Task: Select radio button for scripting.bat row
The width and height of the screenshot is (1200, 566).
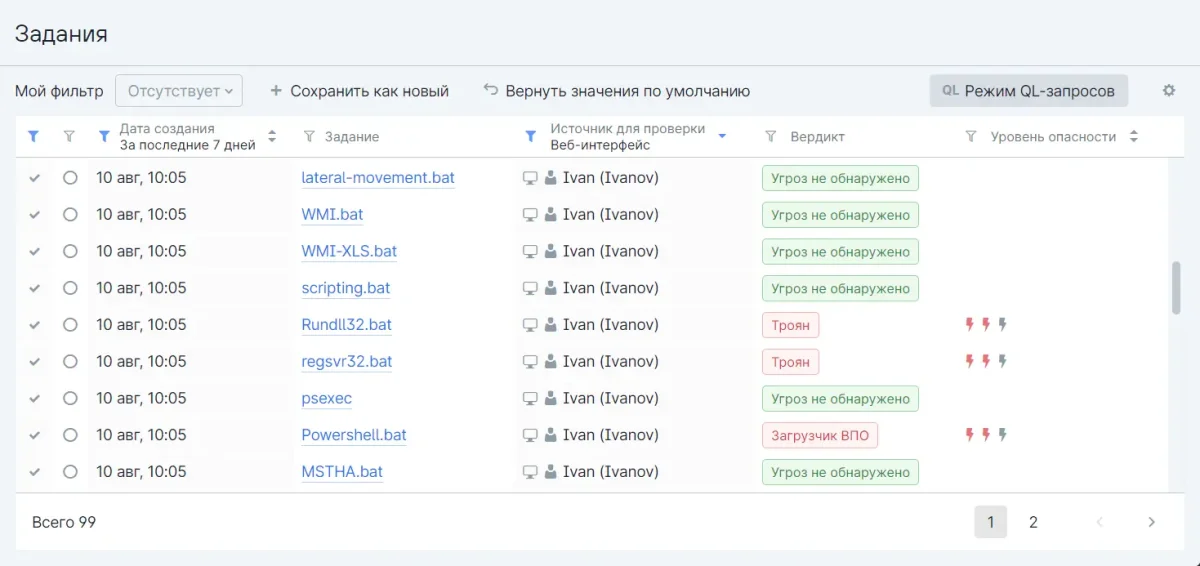Action: 70,288
